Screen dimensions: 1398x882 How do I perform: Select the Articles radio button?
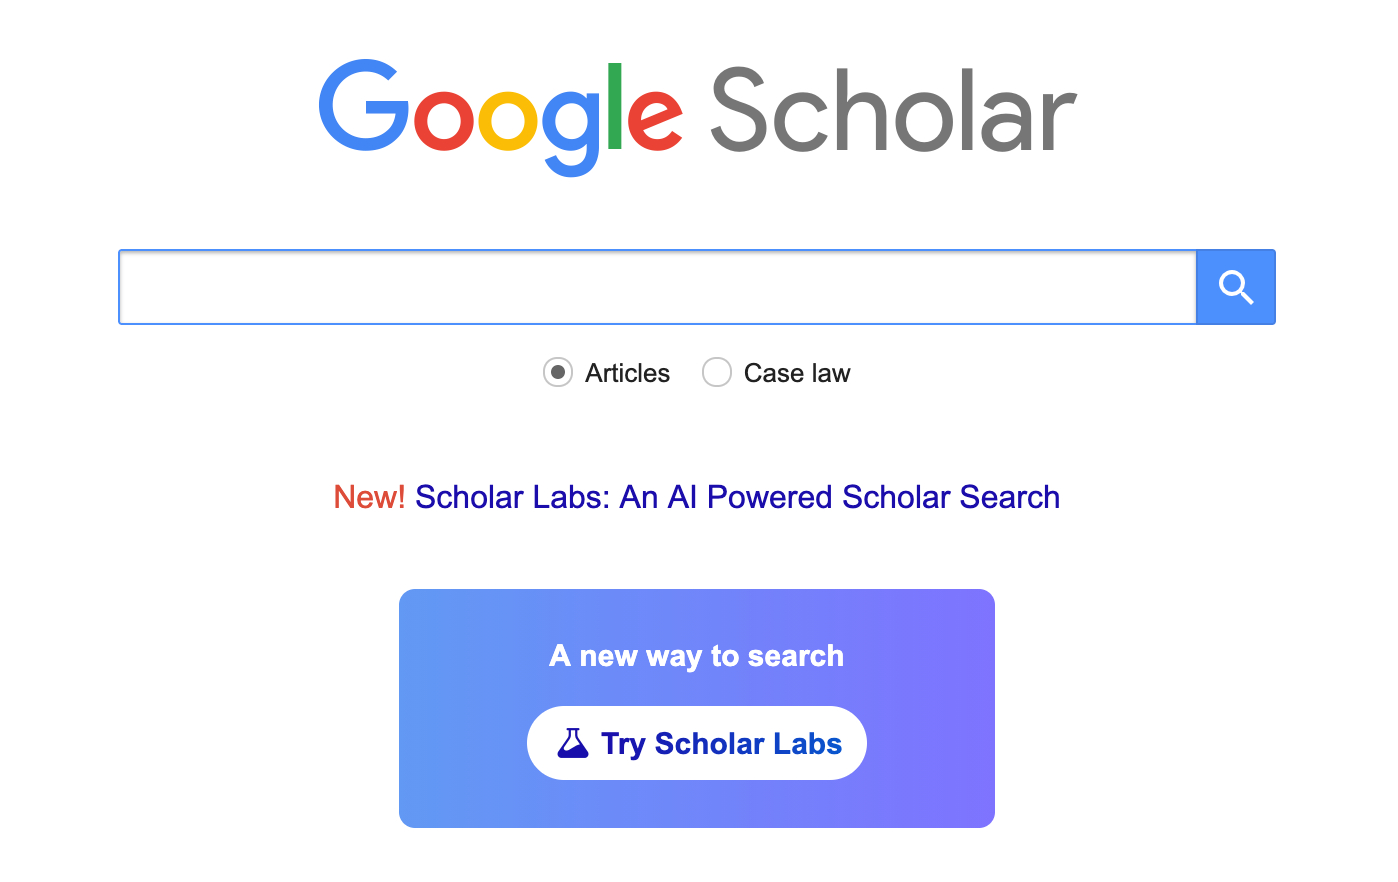(558, 373)
